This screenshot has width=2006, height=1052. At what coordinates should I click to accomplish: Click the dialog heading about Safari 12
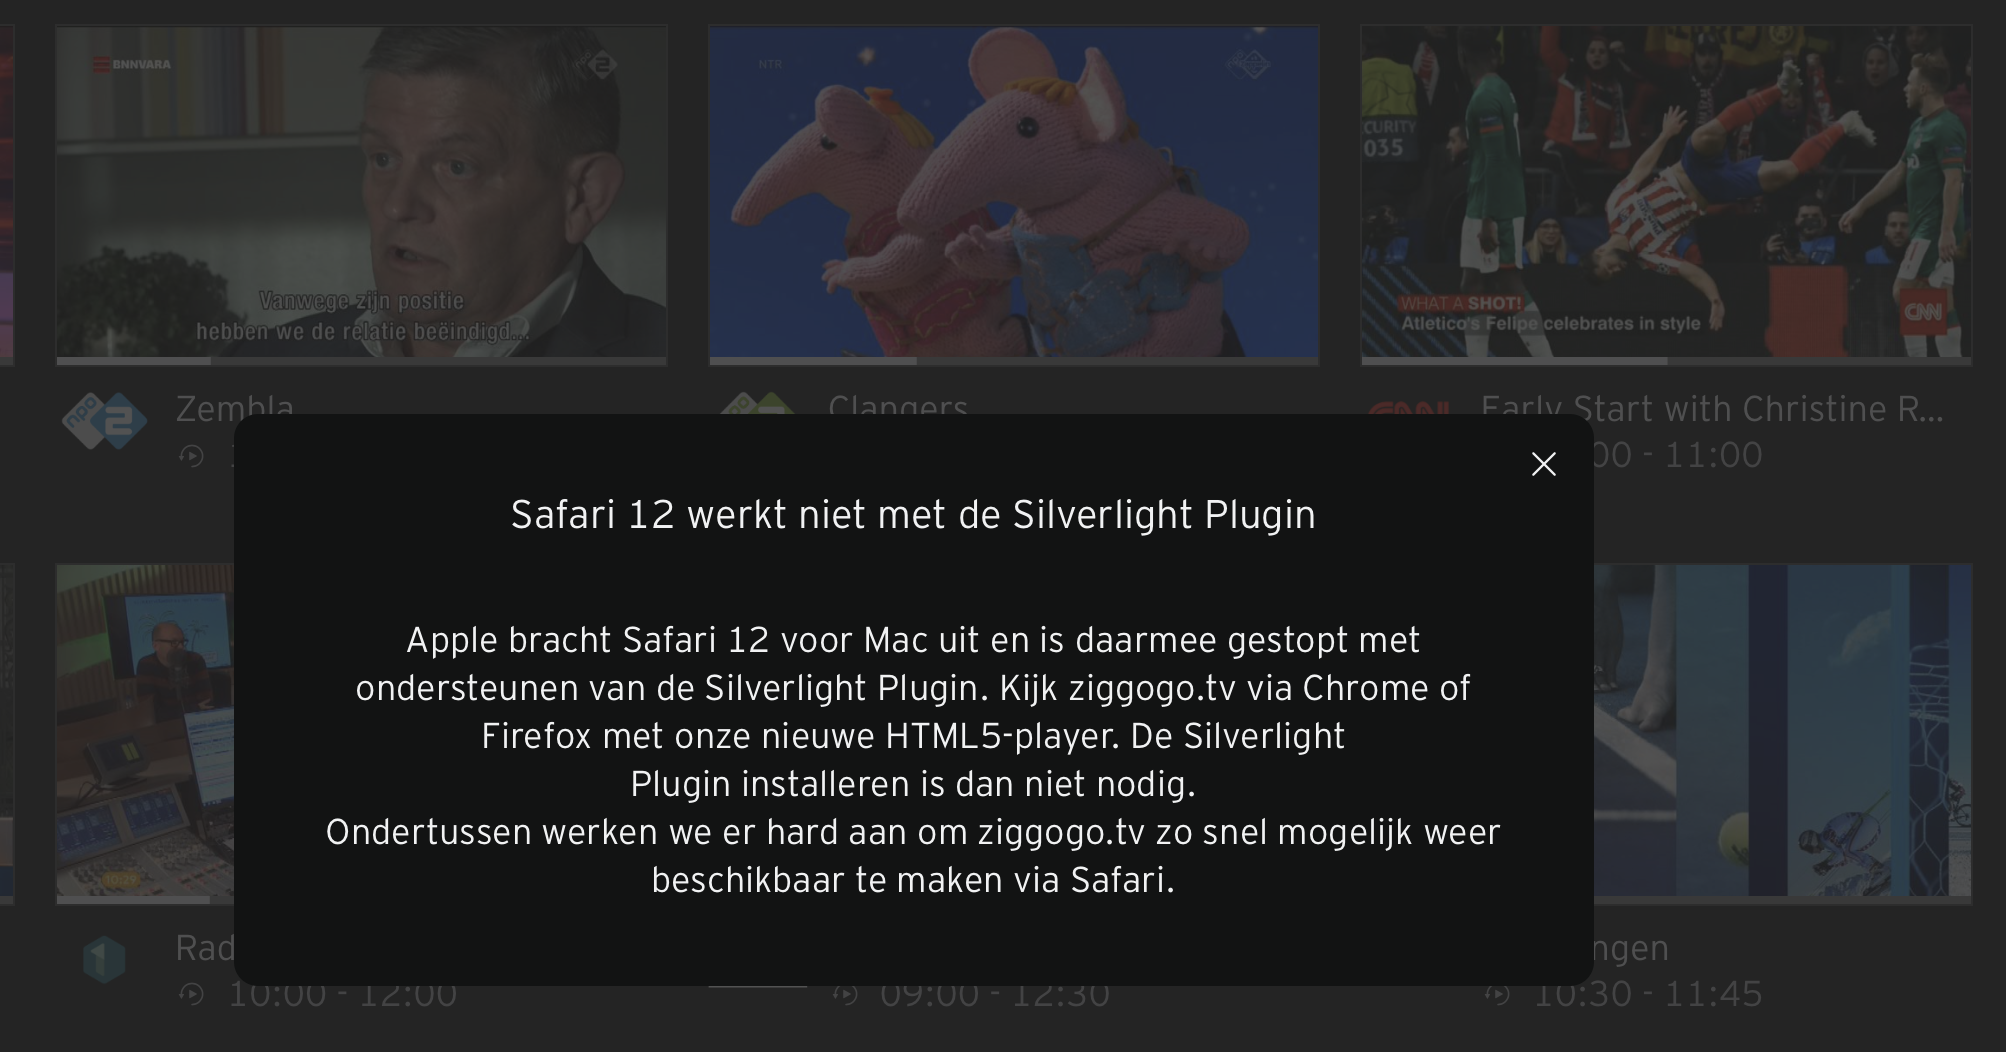(x=913, y=515)
